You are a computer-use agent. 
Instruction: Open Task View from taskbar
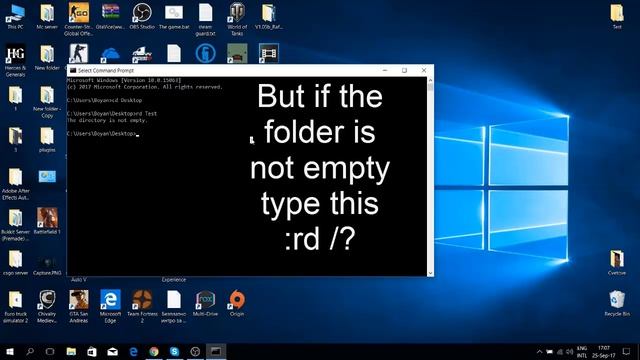coord(50,351)
